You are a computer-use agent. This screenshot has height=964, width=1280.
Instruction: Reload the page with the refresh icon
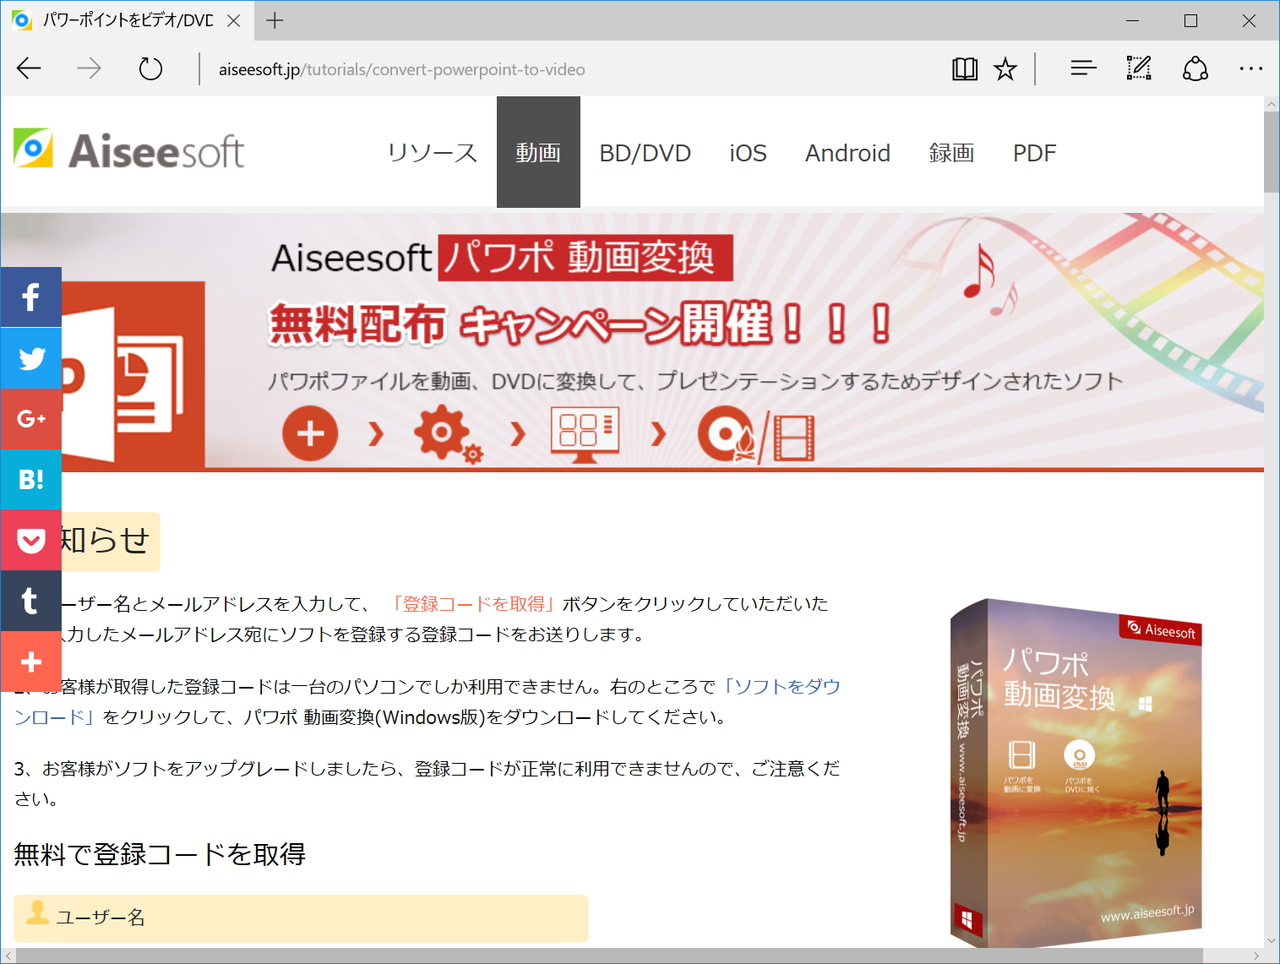tap(150, 68)
